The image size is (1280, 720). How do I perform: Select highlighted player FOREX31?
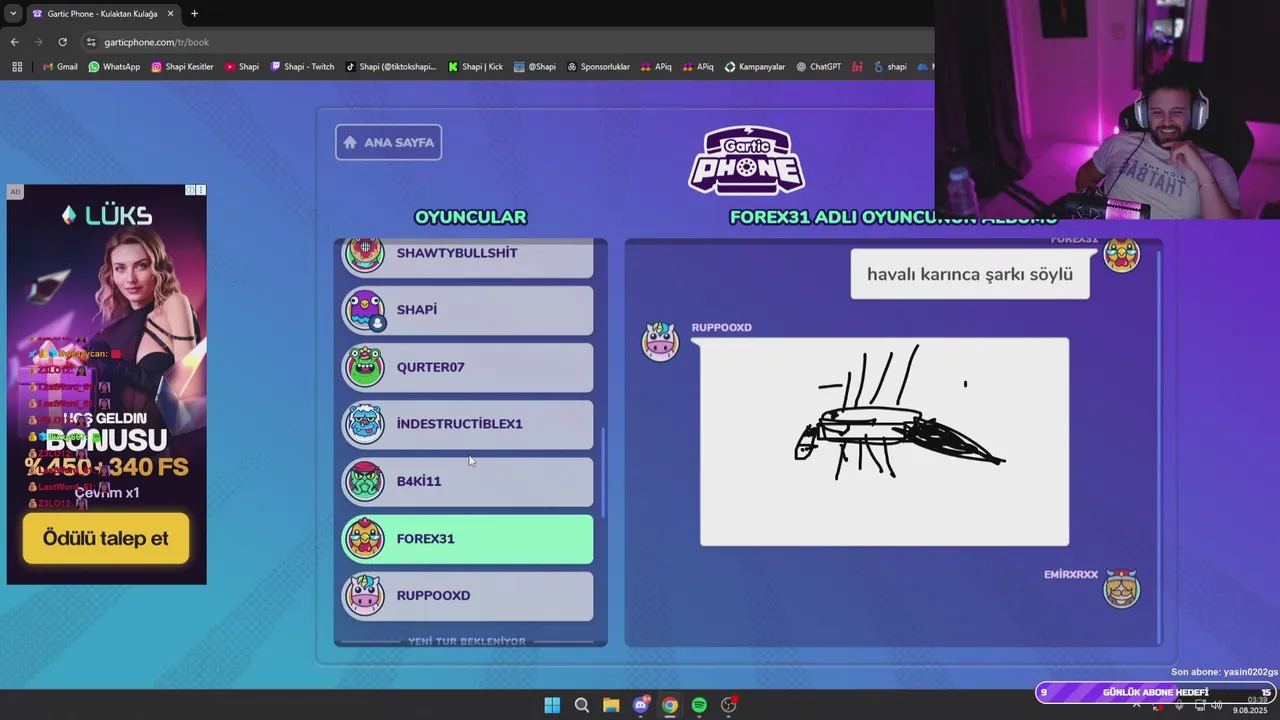pyautogui.click(x=468, y=538)
